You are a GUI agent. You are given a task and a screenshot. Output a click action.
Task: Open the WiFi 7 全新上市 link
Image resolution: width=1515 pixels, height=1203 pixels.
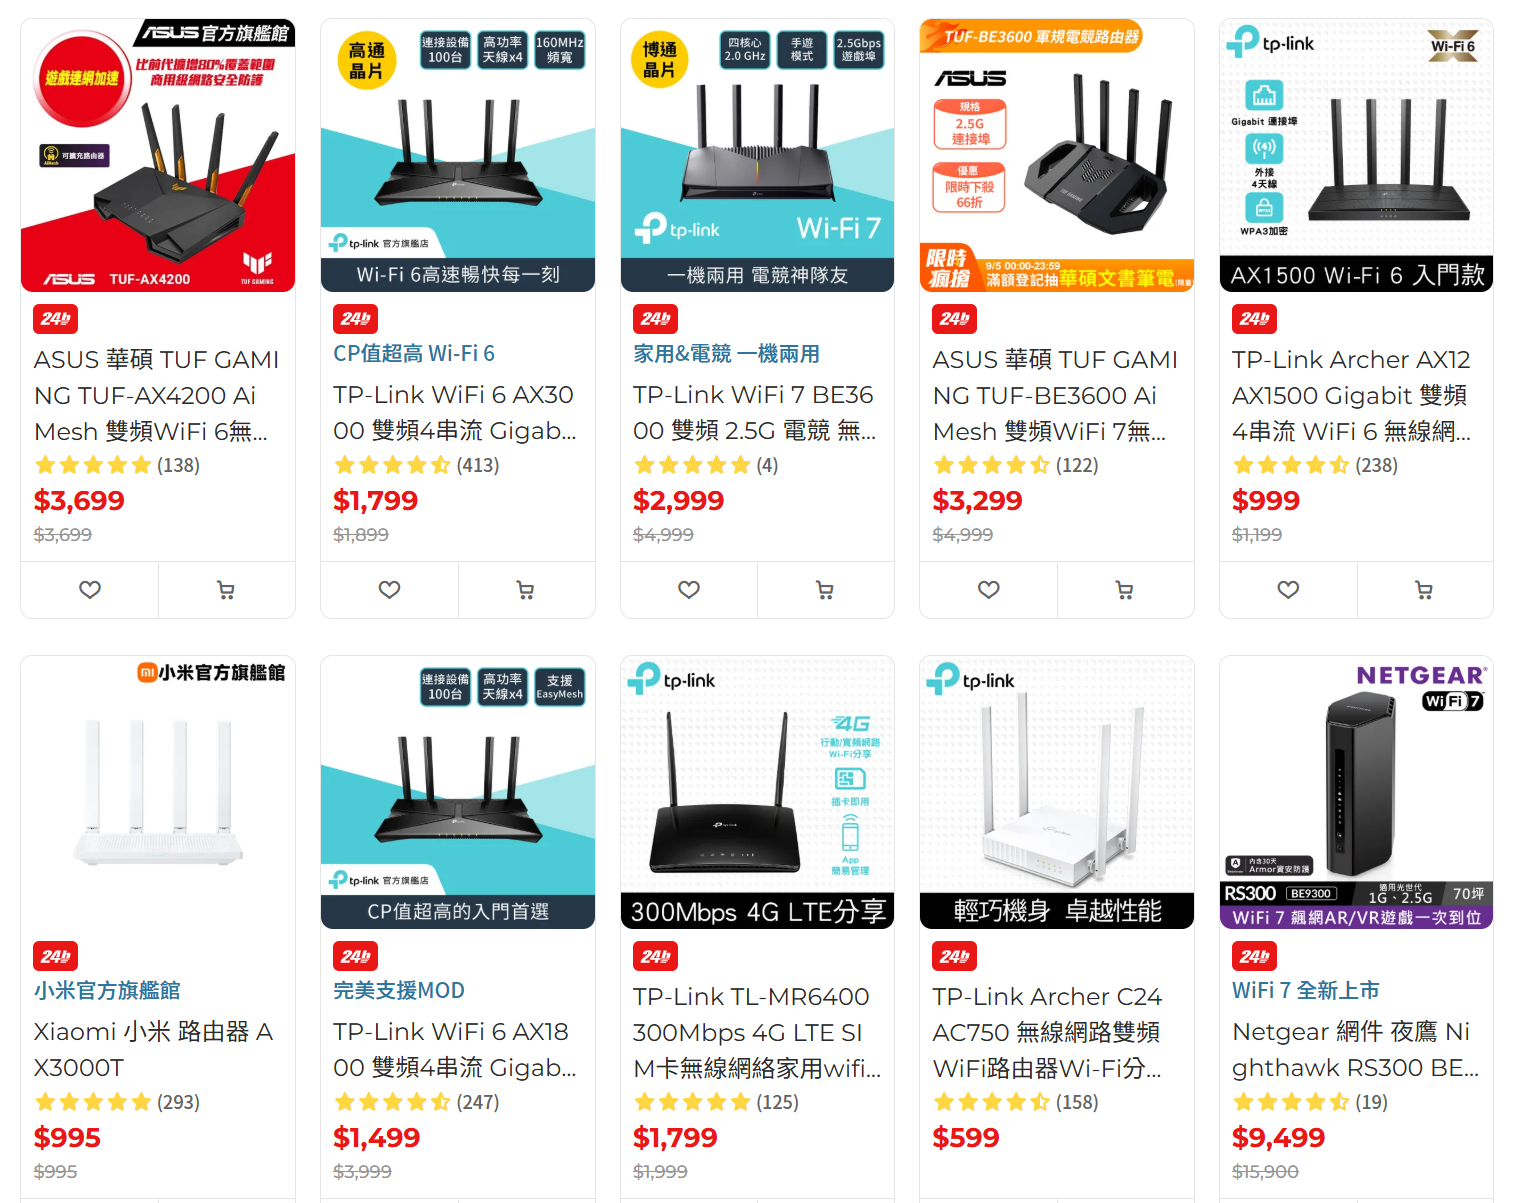pyautogui.click(x=1305, y=990)
